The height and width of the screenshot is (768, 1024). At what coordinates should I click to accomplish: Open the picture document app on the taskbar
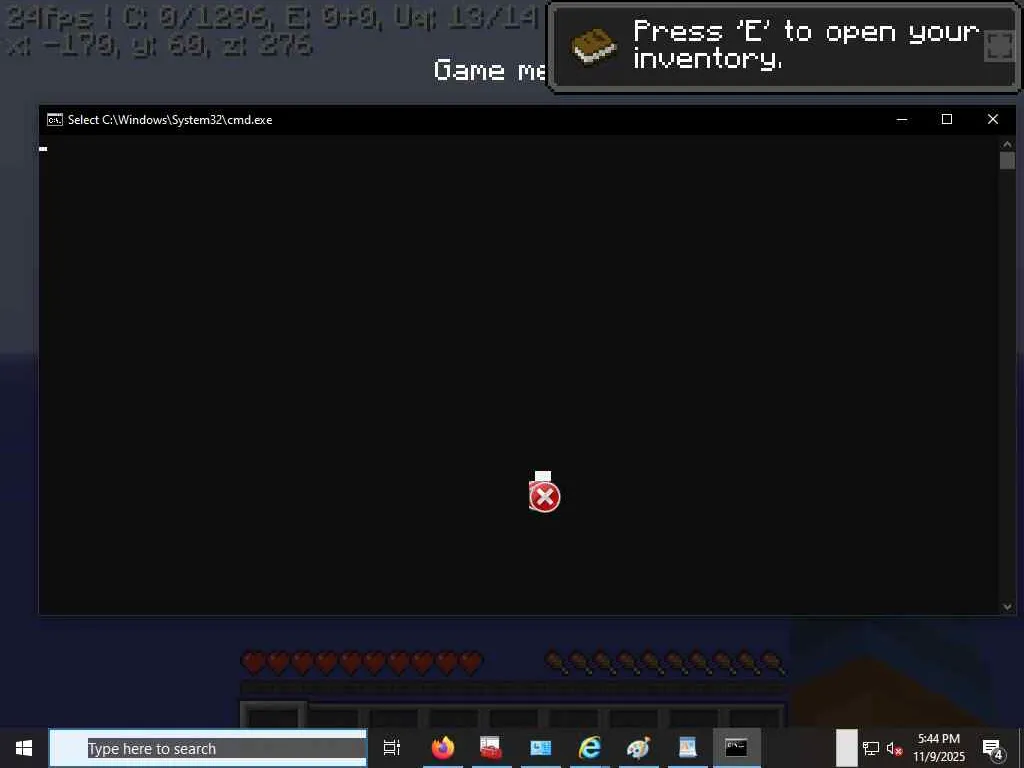tap(687, 748)
